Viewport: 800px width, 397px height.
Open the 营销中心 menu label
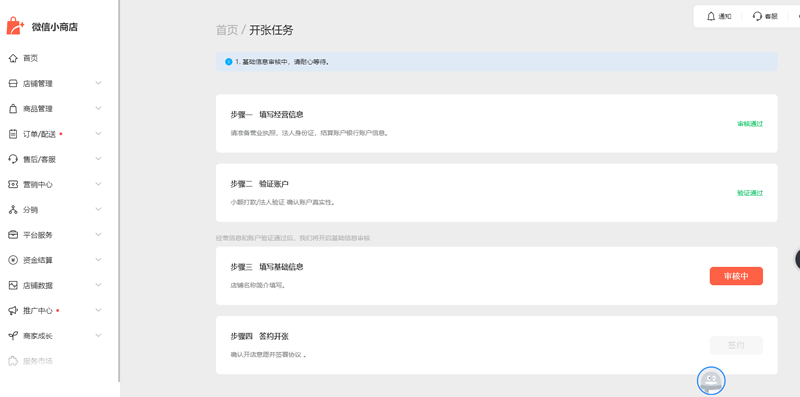[38, 185]
